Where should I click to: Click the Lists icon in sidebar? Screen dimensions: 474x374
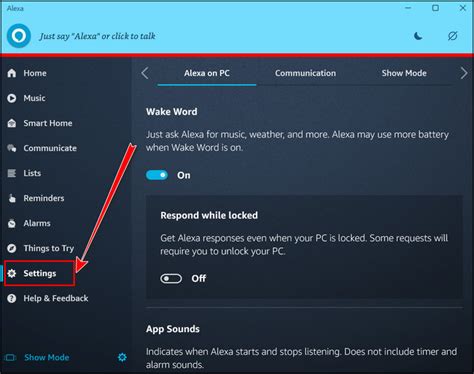pos(12,173)
